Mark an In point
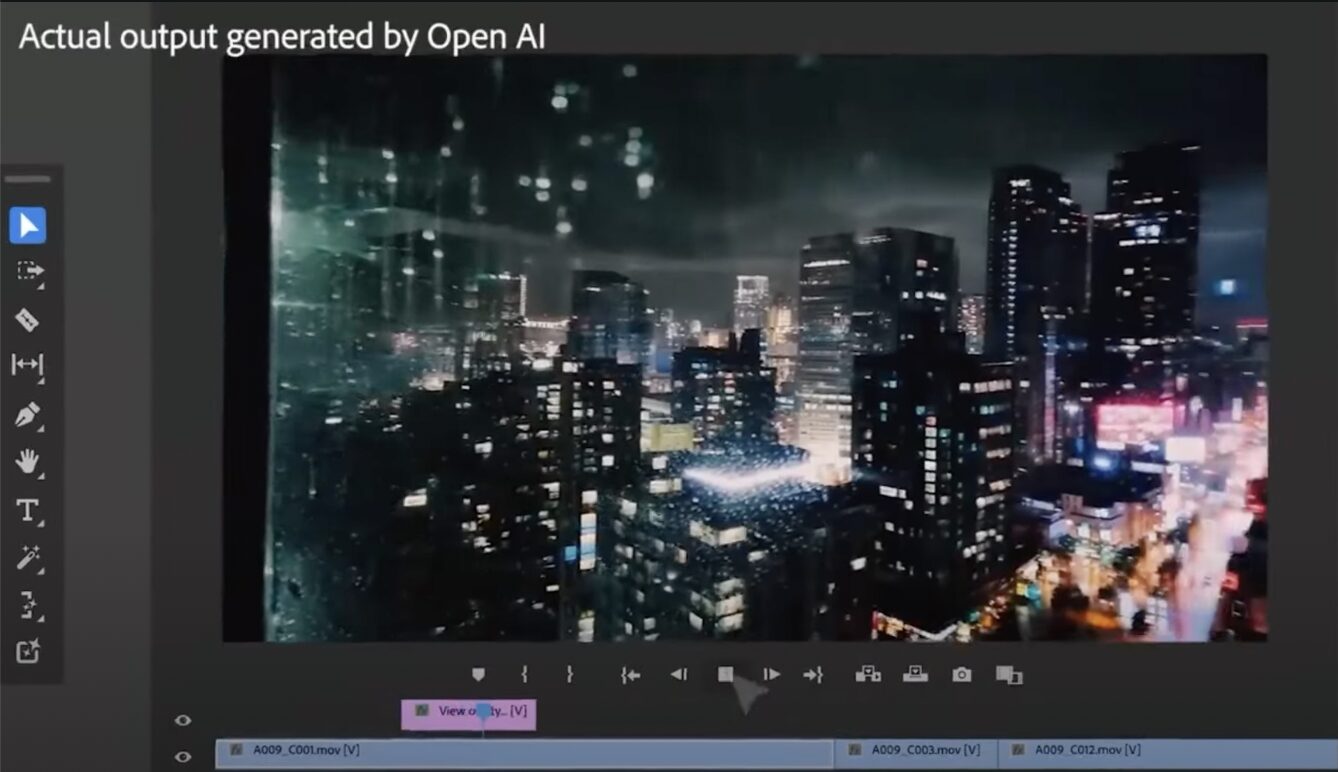 pyautogui.click(x=523, y=675)
